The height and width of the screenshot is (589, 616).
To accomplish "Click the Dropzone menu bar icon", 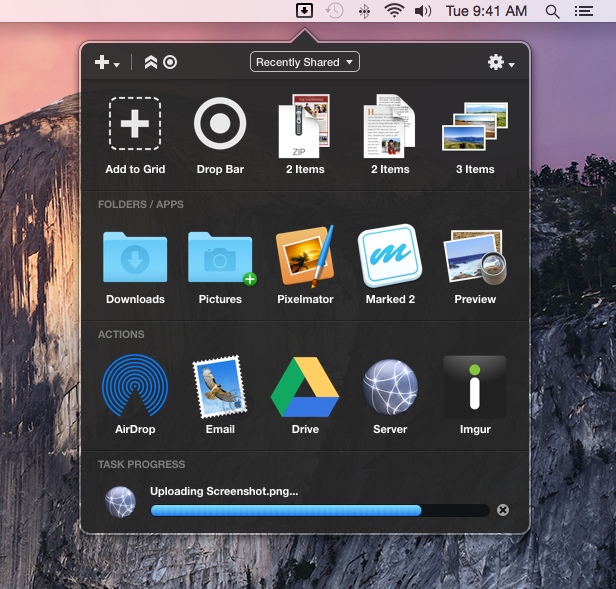I will coord(304,11).
